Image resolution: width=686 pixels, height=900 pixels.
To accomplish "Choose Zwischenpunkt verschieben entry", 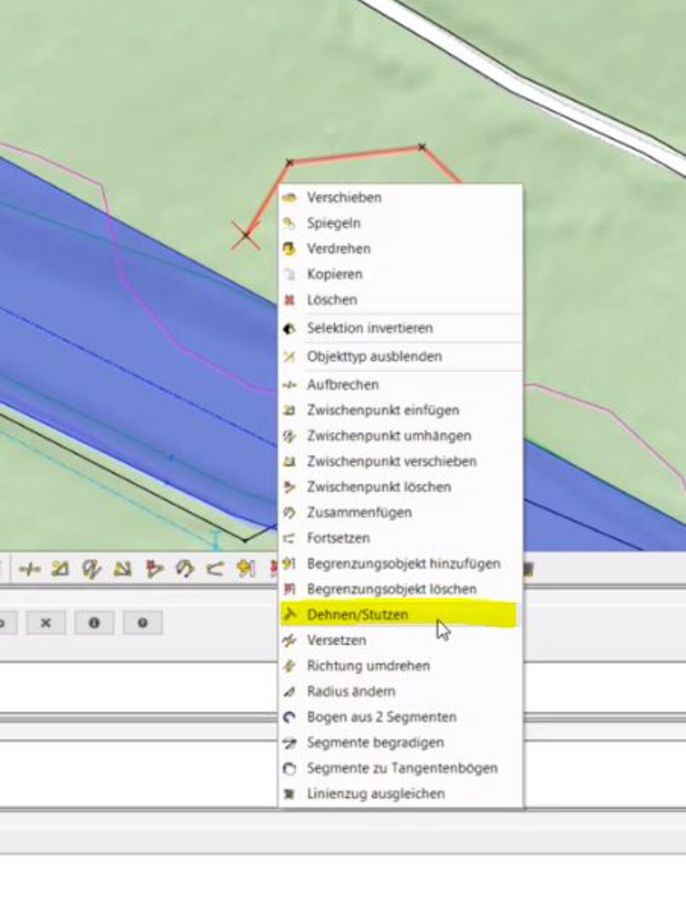I will coord(401,461).
